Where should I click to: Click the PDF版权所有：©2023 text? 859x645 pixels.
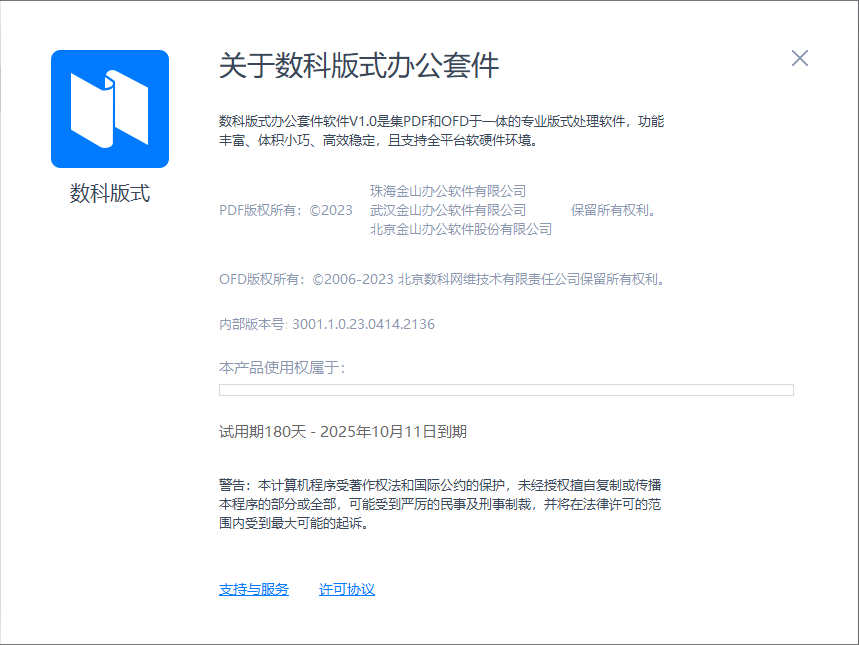click(x=285, y=210)
